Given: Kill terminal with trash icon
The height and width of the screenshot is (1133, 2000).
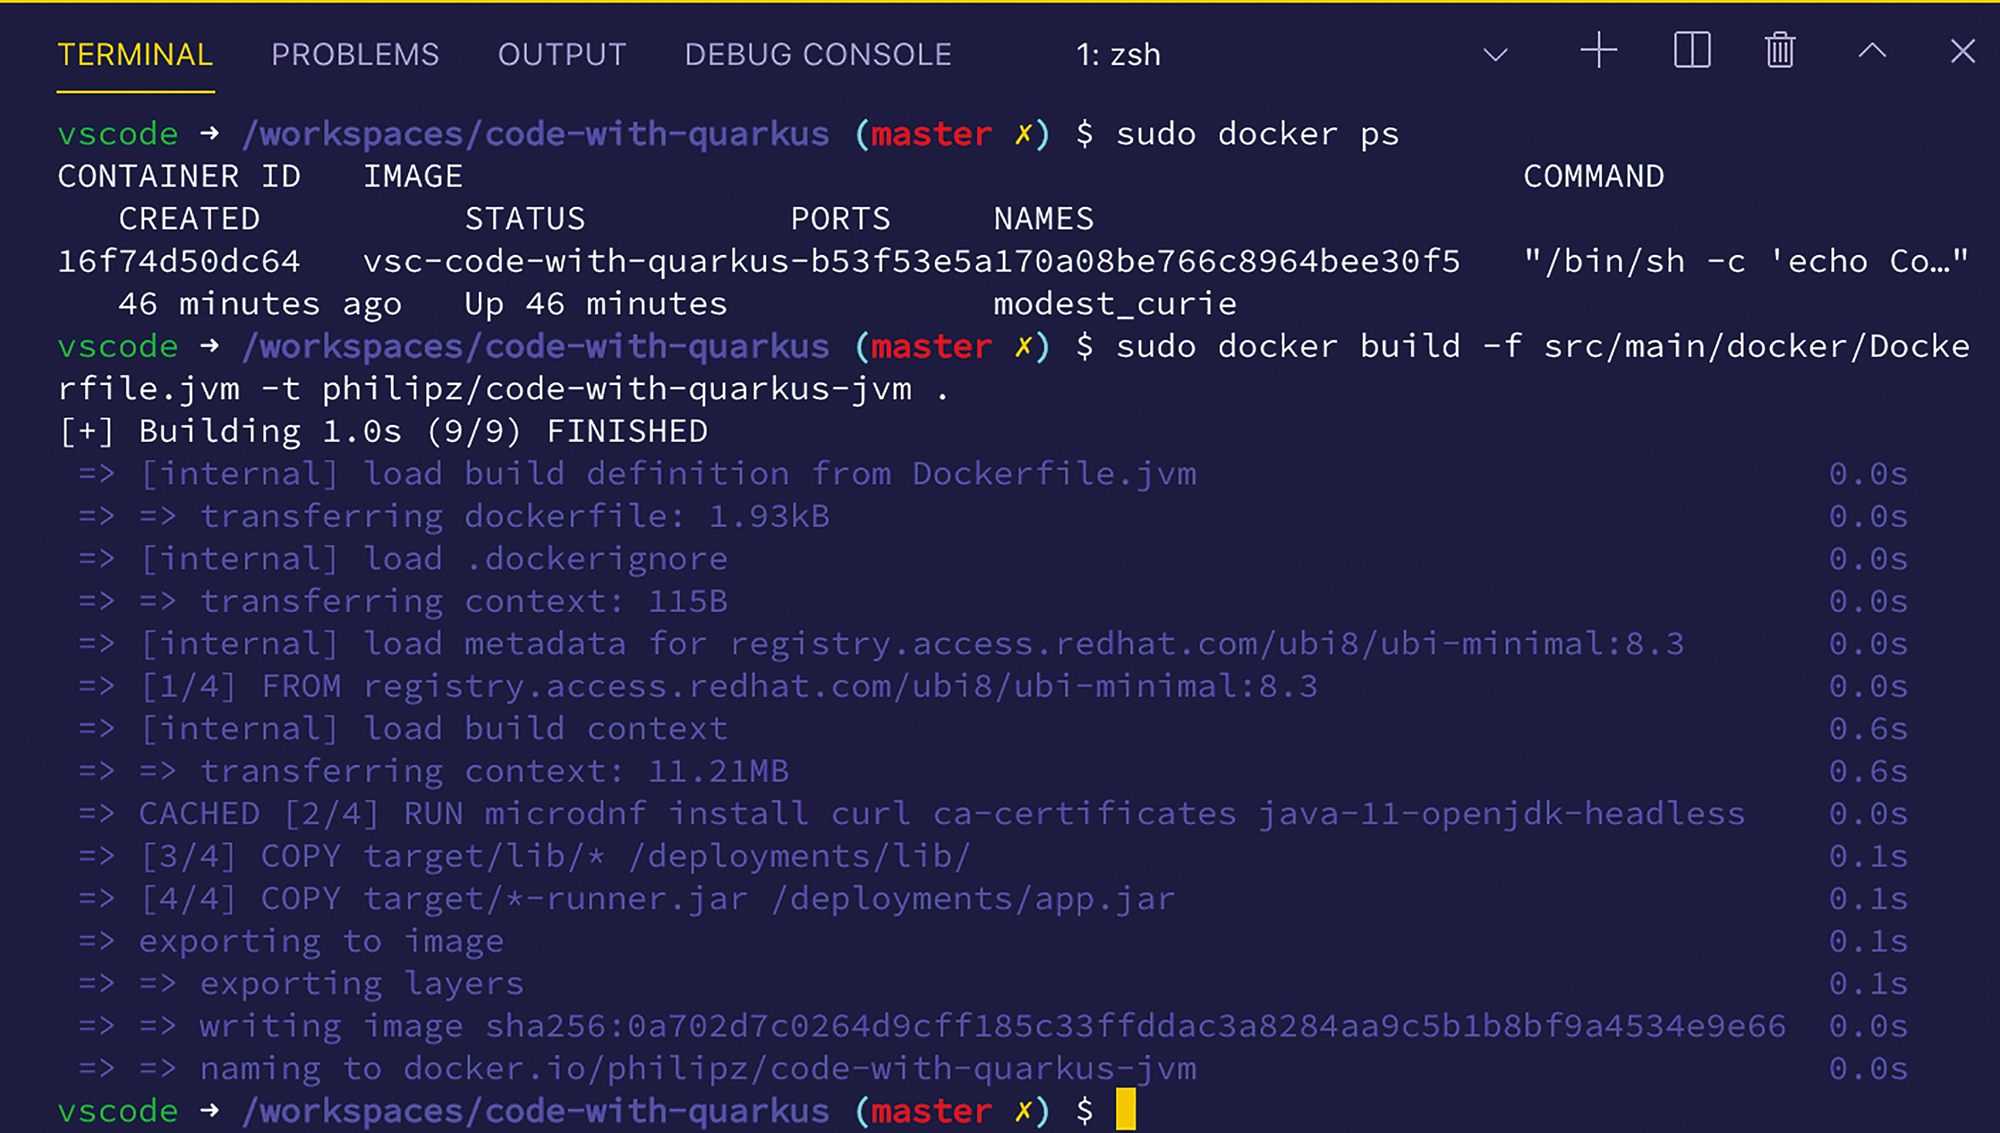Looking at the screenshot, I should point(1780,51).
